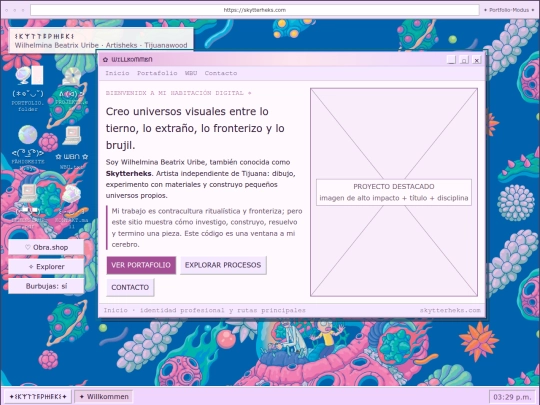This screenshot has height=405, width=540.
Task: Open the FÄHIGKEITEN globe desktop icon
Action: pos(28,147)
